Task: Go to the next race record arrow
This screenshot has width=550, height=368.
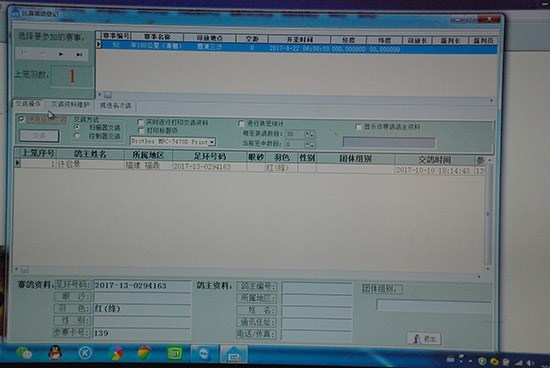Action: [x=61, y=54]
